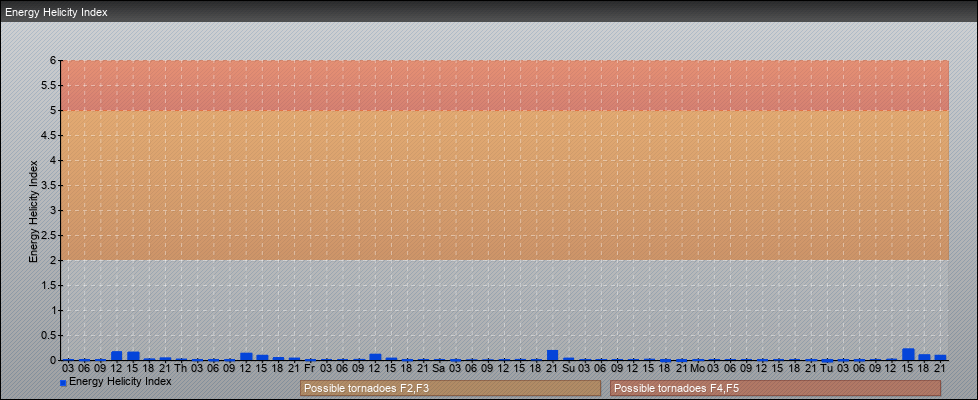Click the y-axis label 4

(54, 160)
